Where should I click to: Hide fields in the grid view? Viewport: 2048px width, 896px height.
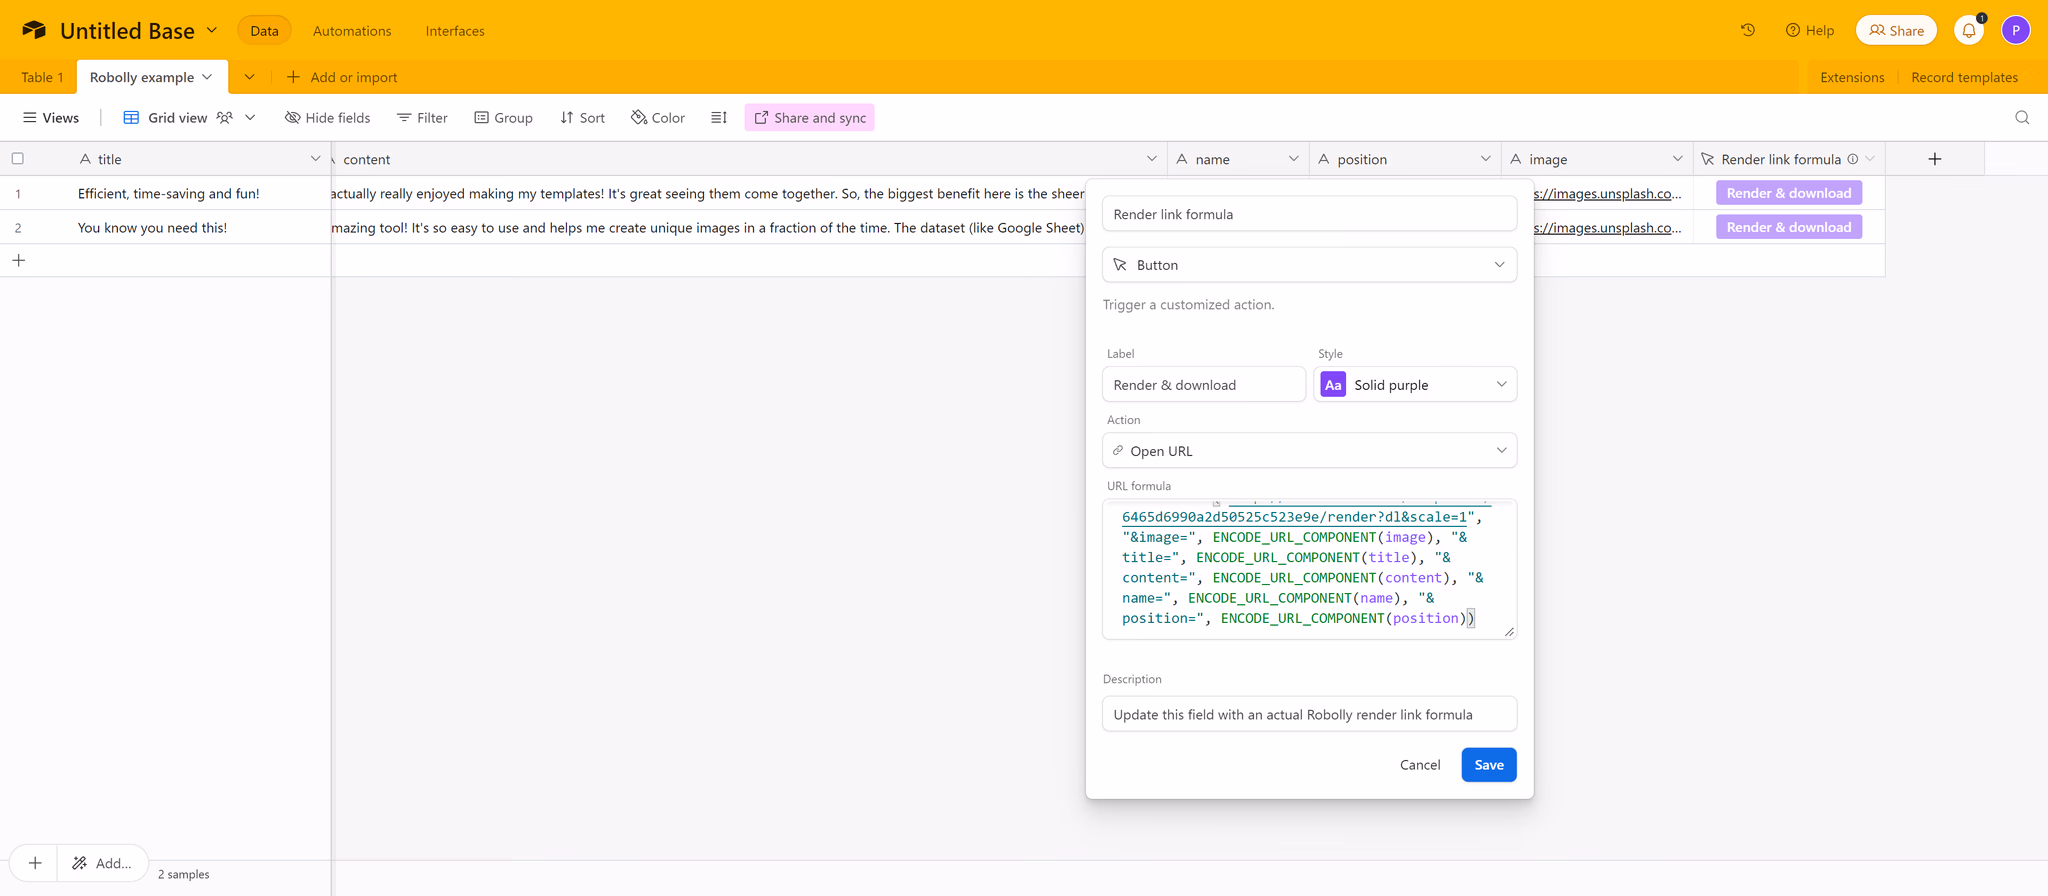click(328, 118)
